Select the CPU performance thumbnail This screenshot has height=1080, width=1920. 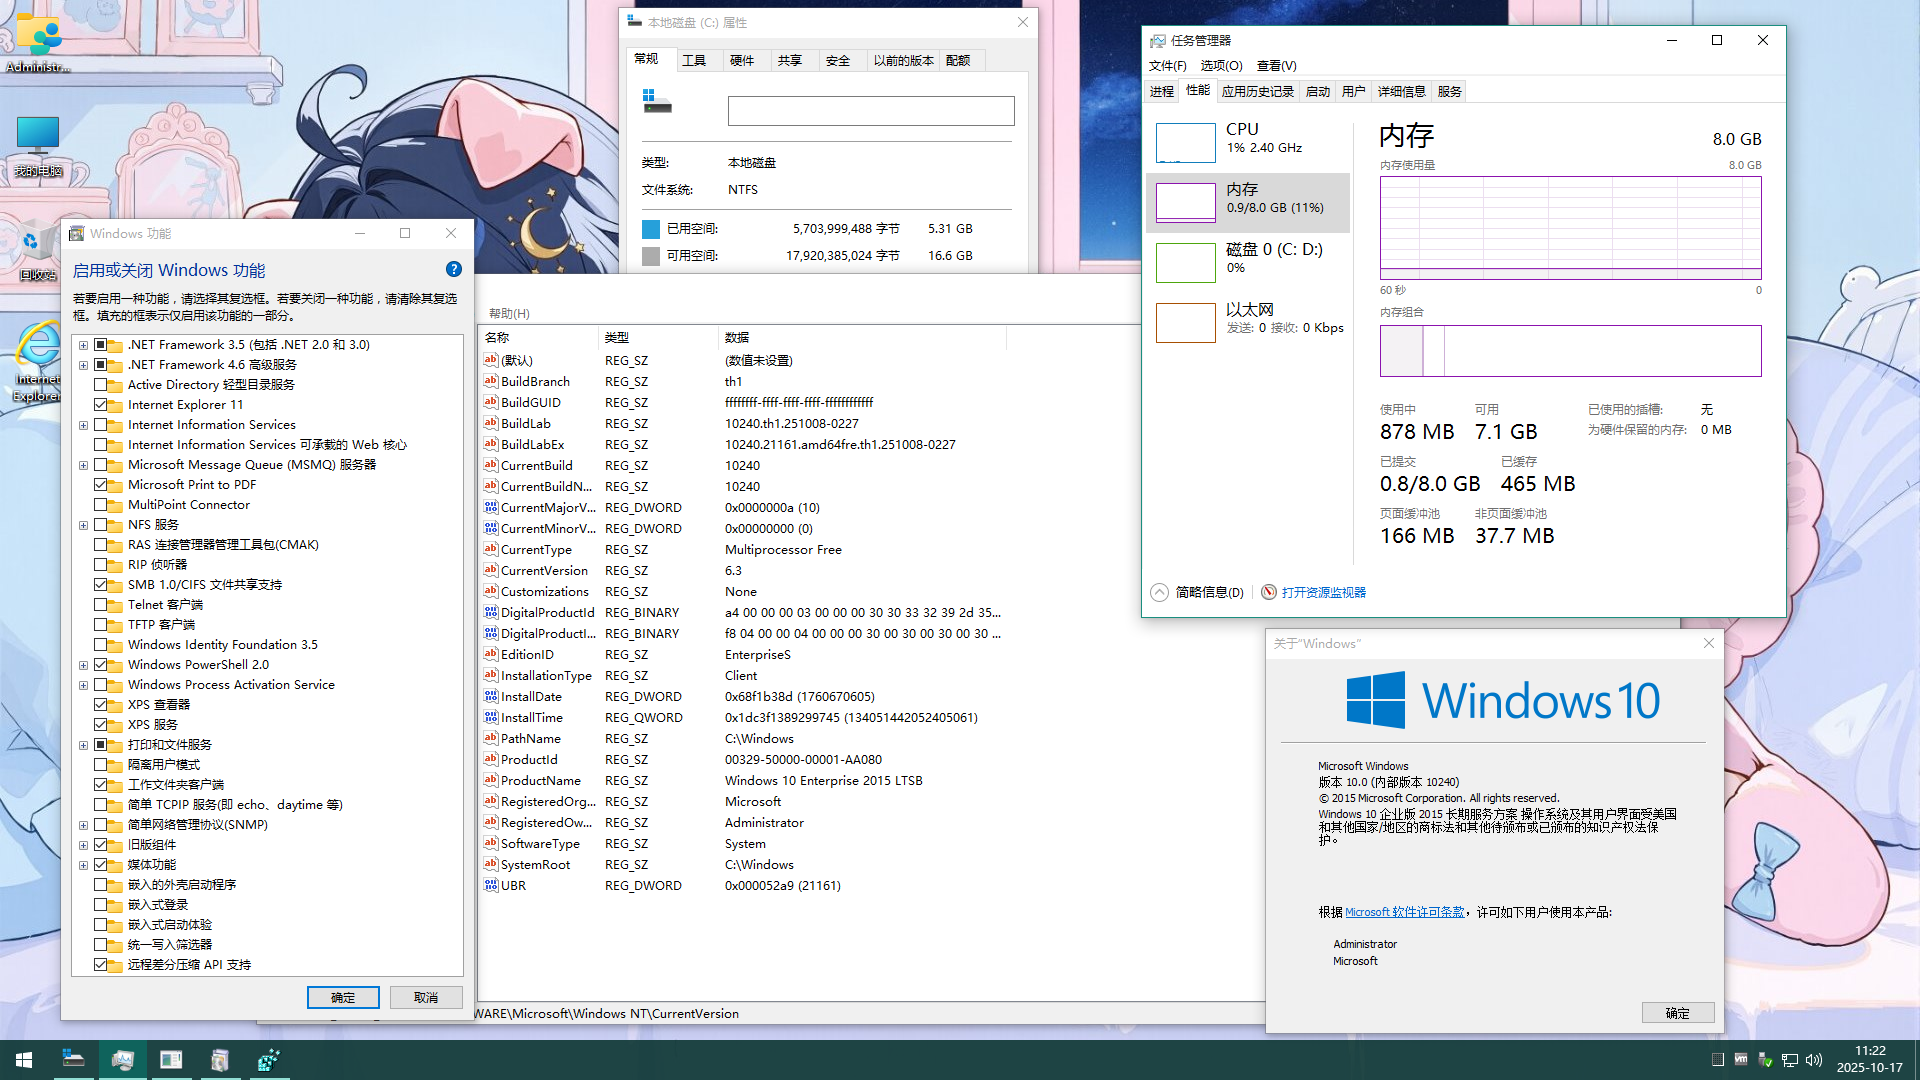point(1186,142)
